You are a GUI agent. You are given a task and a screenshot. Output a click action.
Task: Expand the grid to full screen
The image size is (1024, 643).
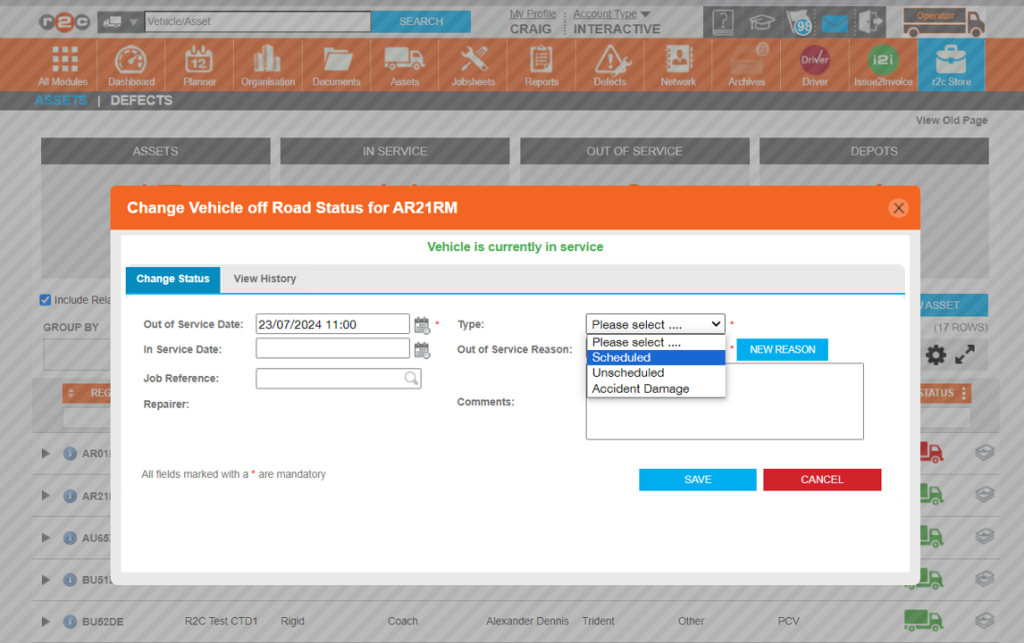965,354
